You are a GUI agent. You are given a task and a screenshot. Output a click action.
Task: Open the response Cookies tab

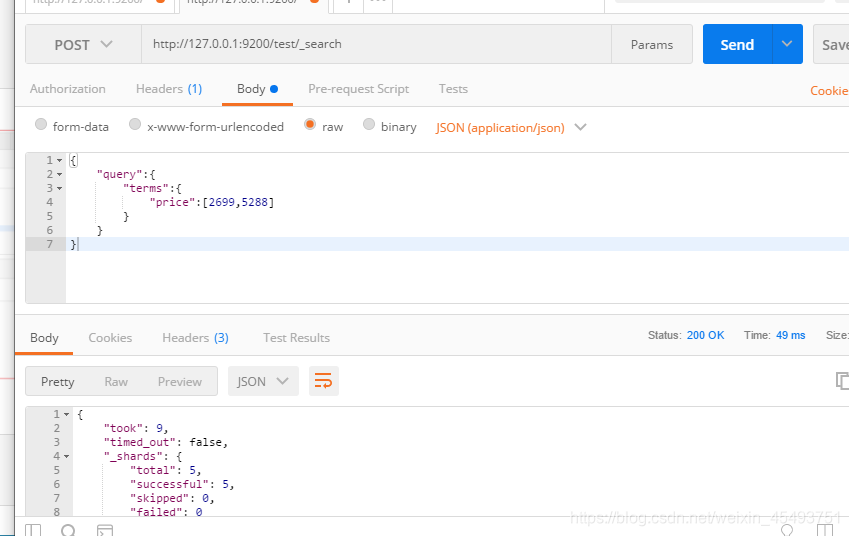(x=110, y=338)
